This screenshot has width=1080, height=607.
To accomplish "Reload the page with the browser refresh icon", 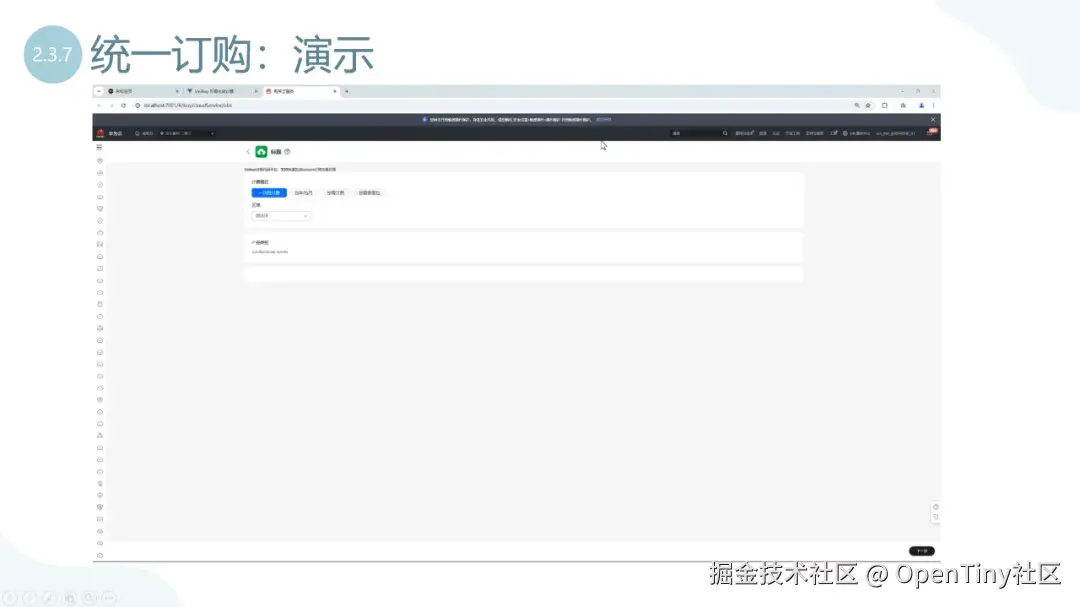I will pyautogui.click(x=123, y=105).
